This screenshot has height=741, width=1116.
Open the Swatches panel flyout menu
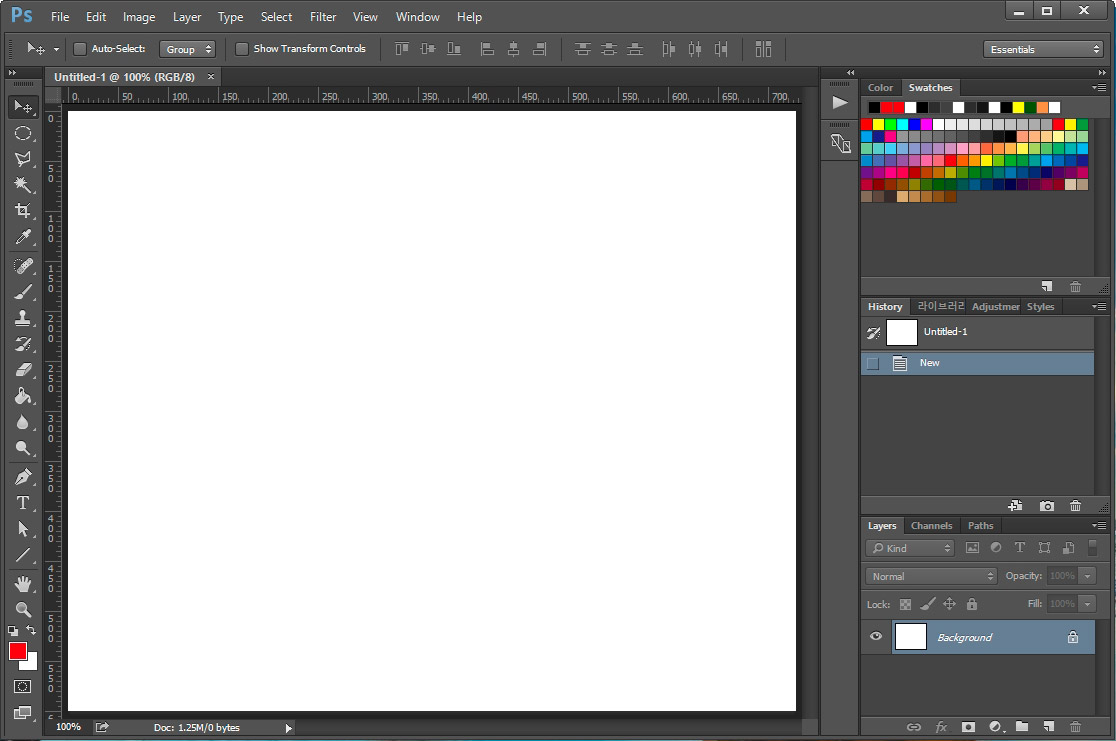pos(1099,88)
